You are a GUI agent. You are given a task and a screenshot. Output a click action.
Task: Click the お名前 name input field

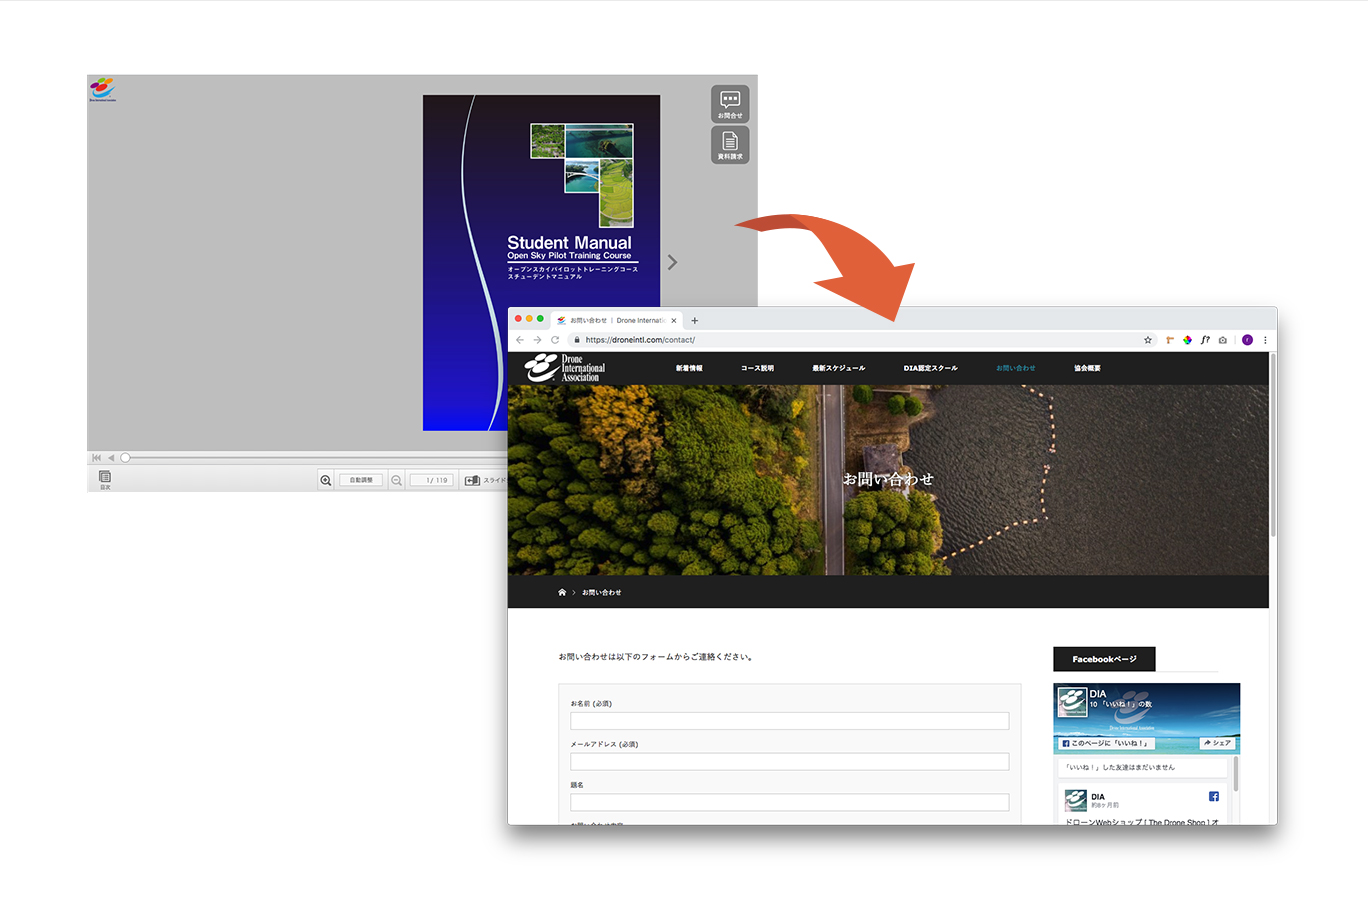coord(789,721)
